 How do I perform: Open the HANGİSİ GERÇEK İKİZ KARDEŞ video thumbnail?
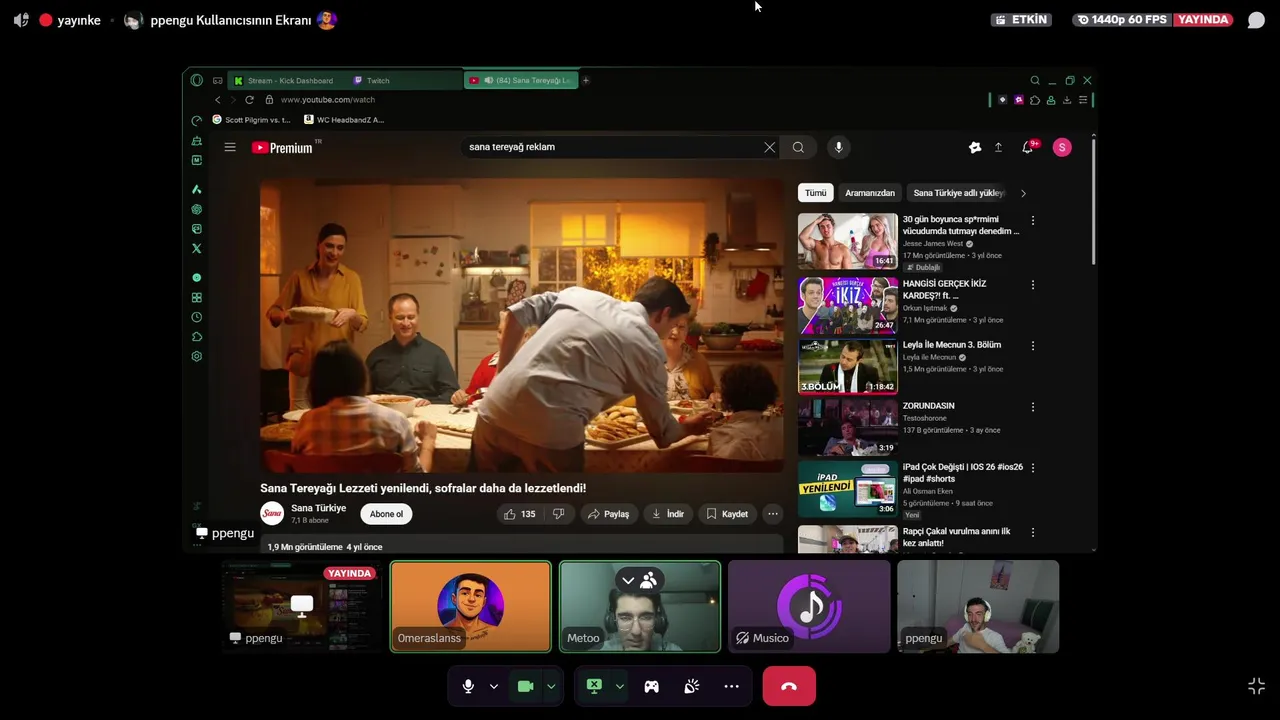click(848, 305)
